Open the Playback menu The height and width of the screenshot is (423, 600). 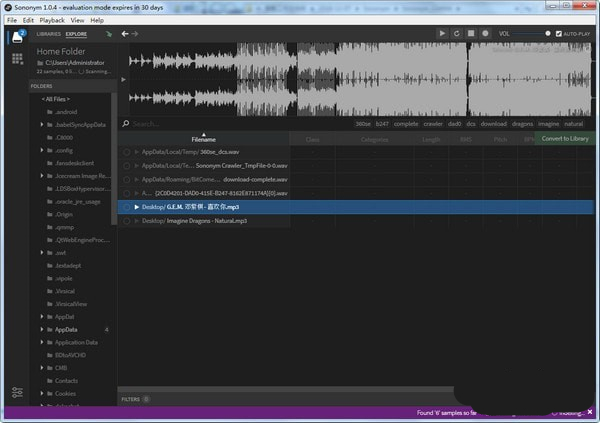[x=50, y=20]
